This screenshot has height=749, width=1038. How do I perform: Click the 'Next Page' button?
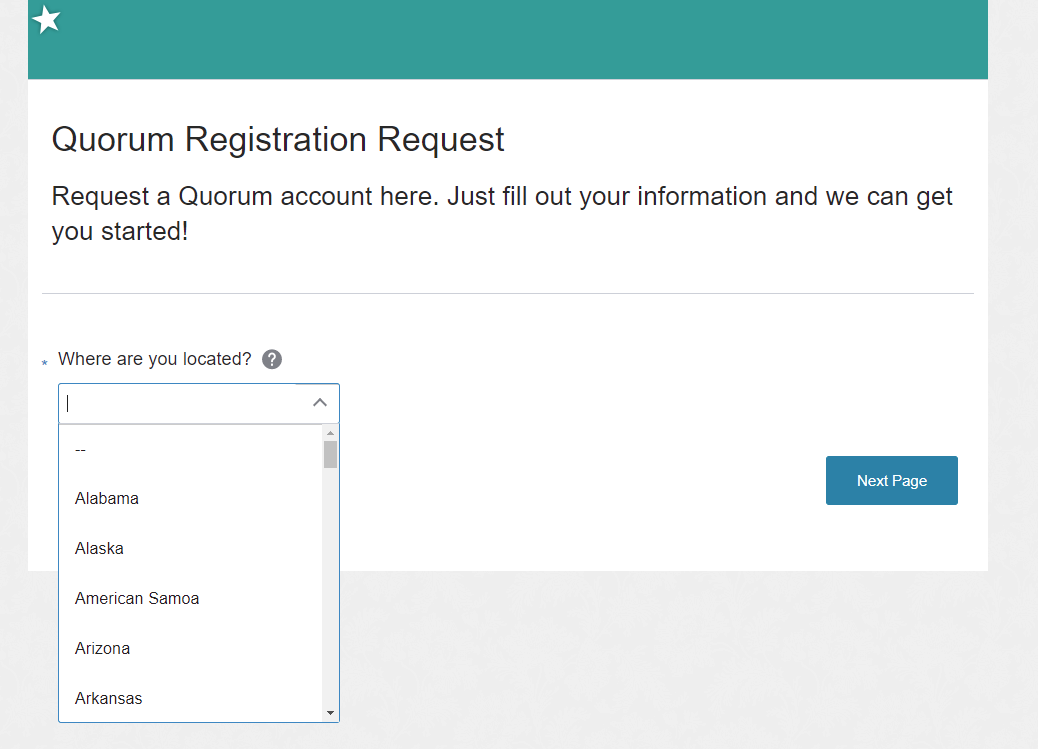(x=891, y=480)
